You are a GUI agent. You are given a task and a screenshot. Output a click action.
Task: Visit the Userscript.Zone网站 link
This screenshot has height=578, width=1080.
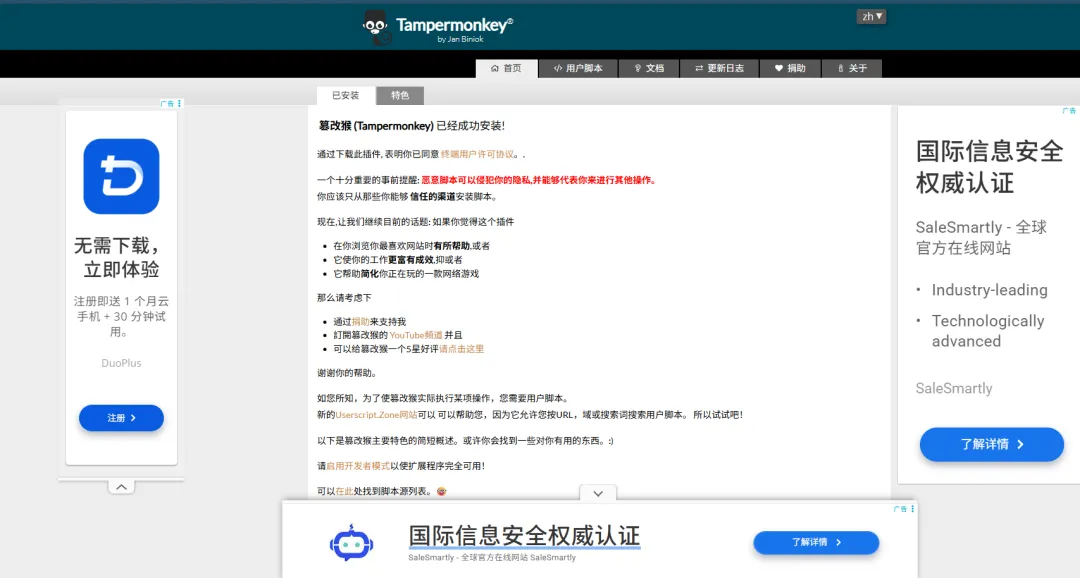(376, 415)
